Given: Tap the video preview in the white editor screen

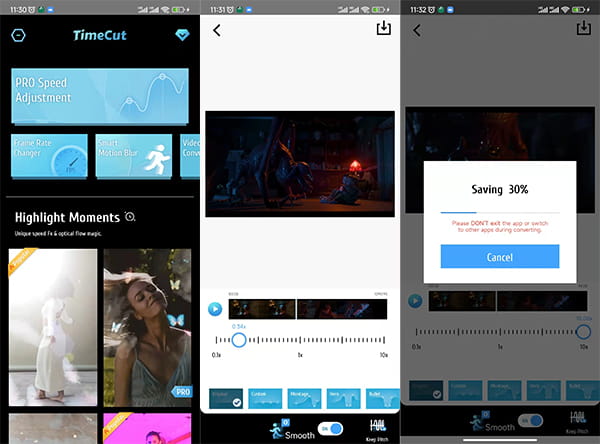Looking at the screenshot, I should [x=300, y=164].
